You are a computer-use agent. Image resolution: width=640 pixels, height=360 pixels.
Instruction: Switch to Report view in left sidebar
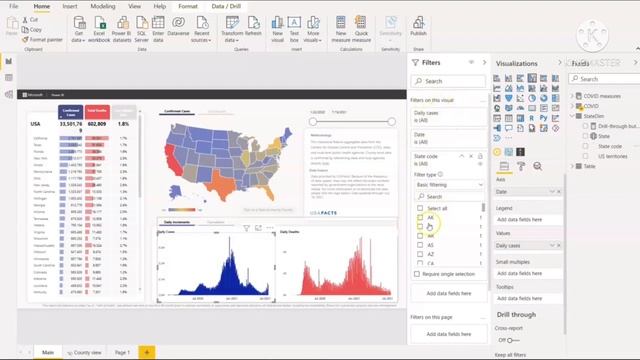click(9, 61)
